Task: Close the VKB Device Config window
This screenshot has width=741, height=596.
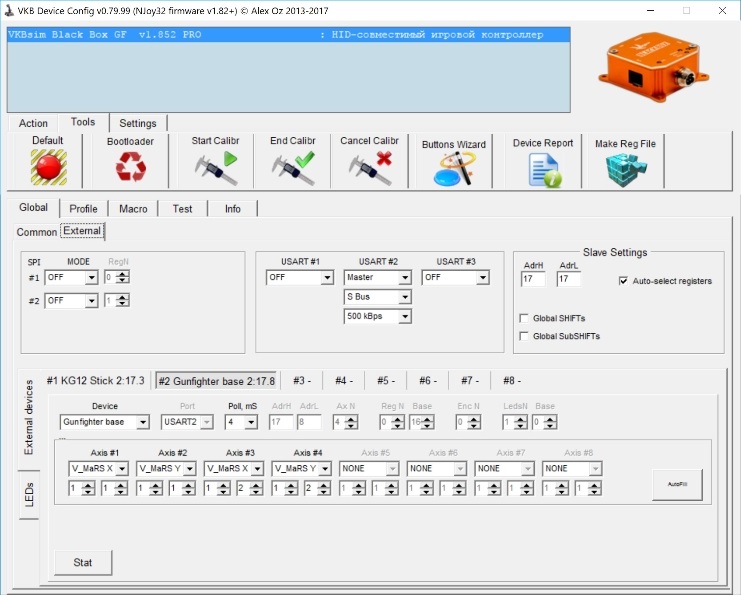Action: tap(722, 10)
